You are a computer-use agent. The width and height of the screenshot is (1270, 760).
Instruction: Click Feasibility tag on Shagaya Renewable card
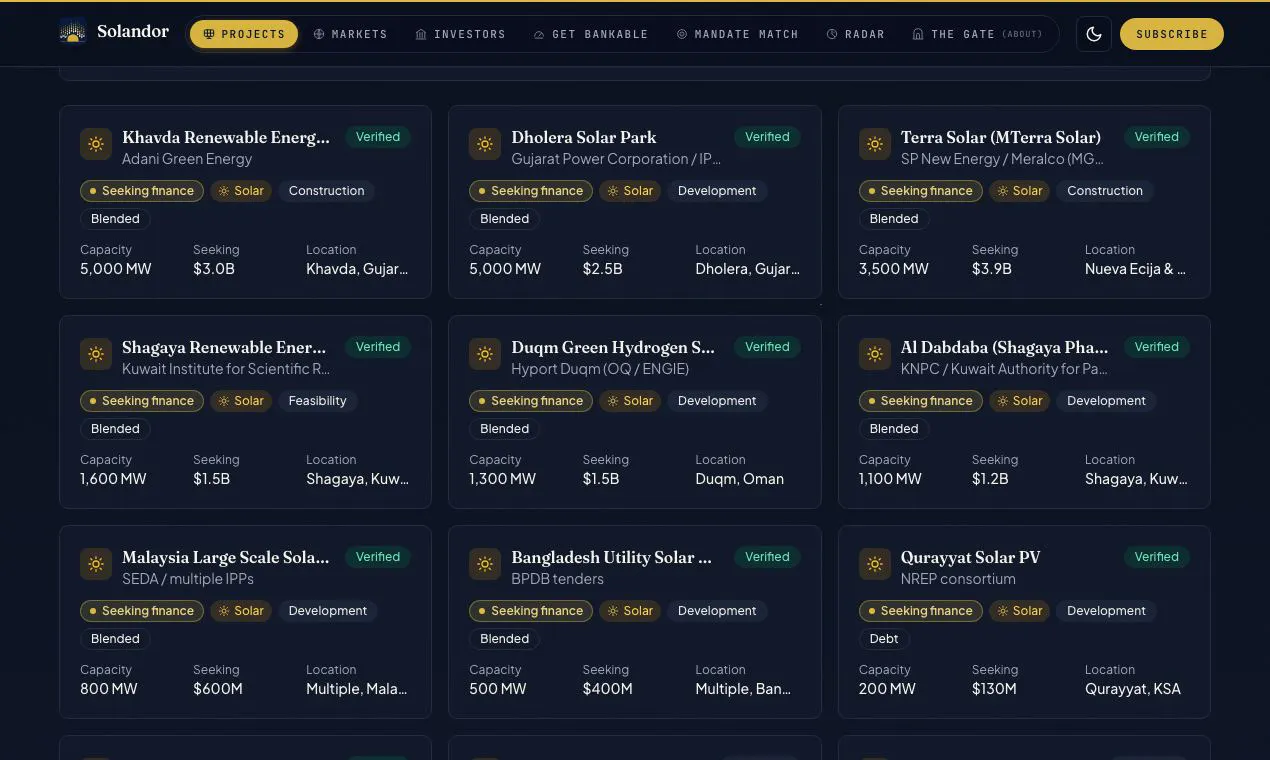(x=318, y=401)
